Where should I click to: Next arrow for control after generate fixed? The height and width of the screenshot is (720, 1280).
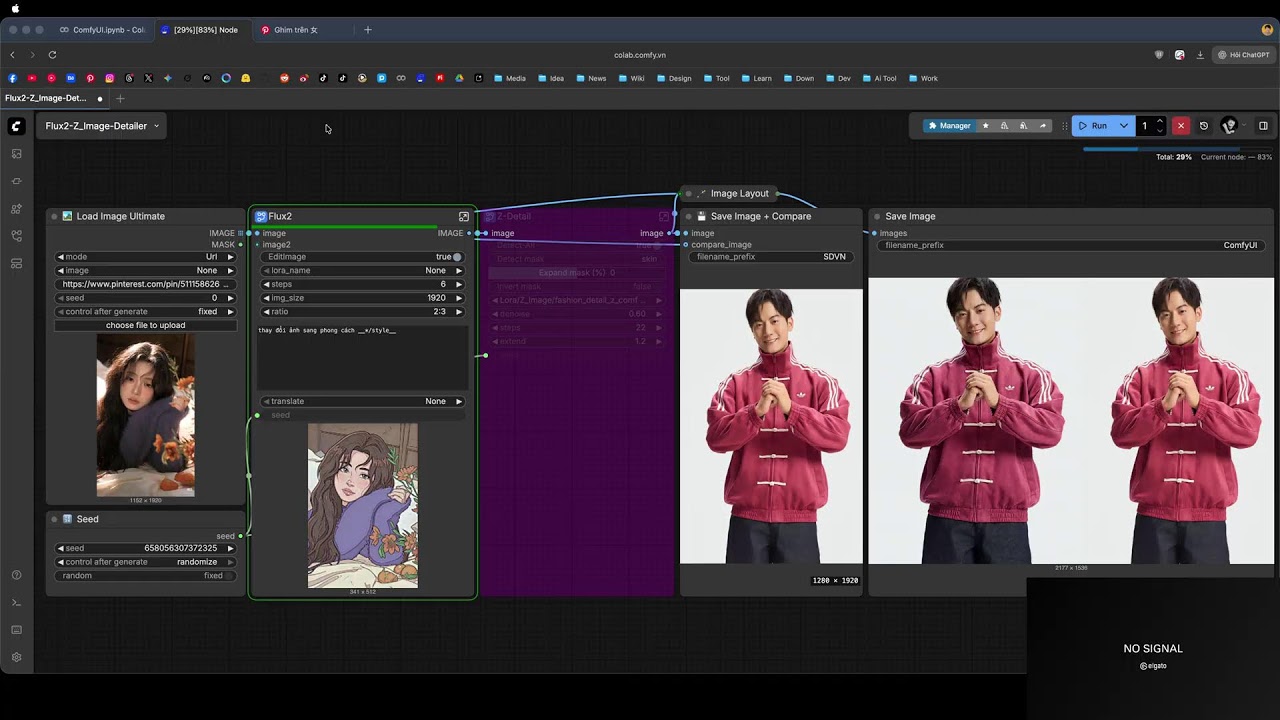(x=230, y=311)
